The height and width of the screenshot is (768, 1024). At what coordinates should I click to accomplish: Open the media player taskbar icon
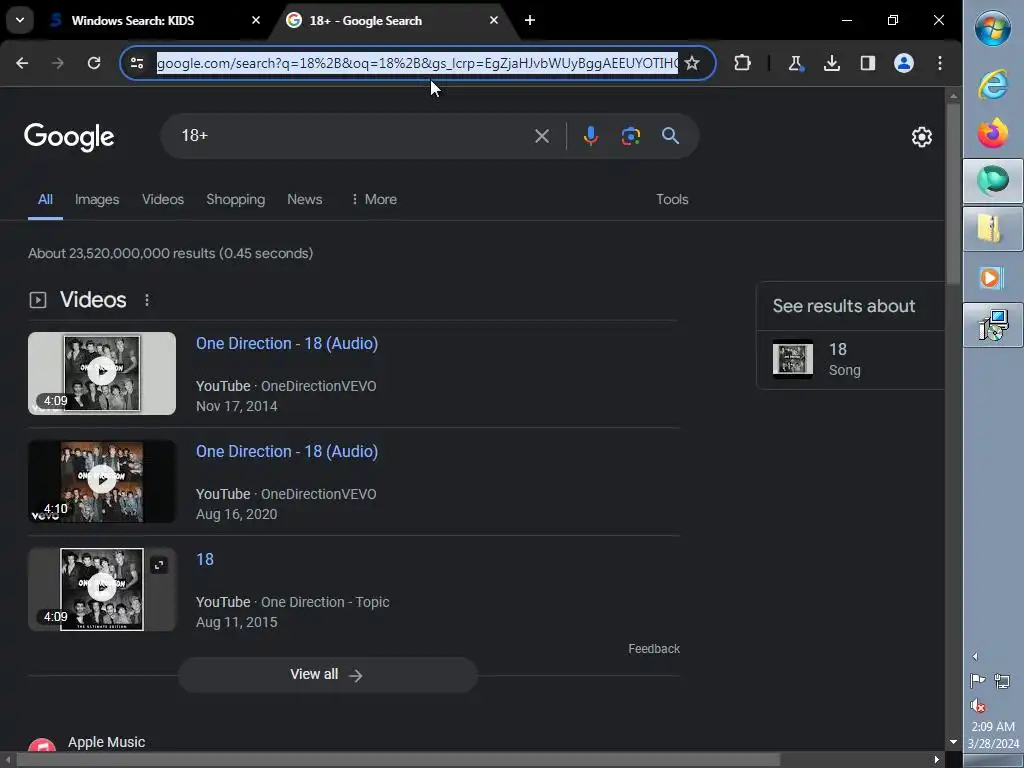click(993, 278)
